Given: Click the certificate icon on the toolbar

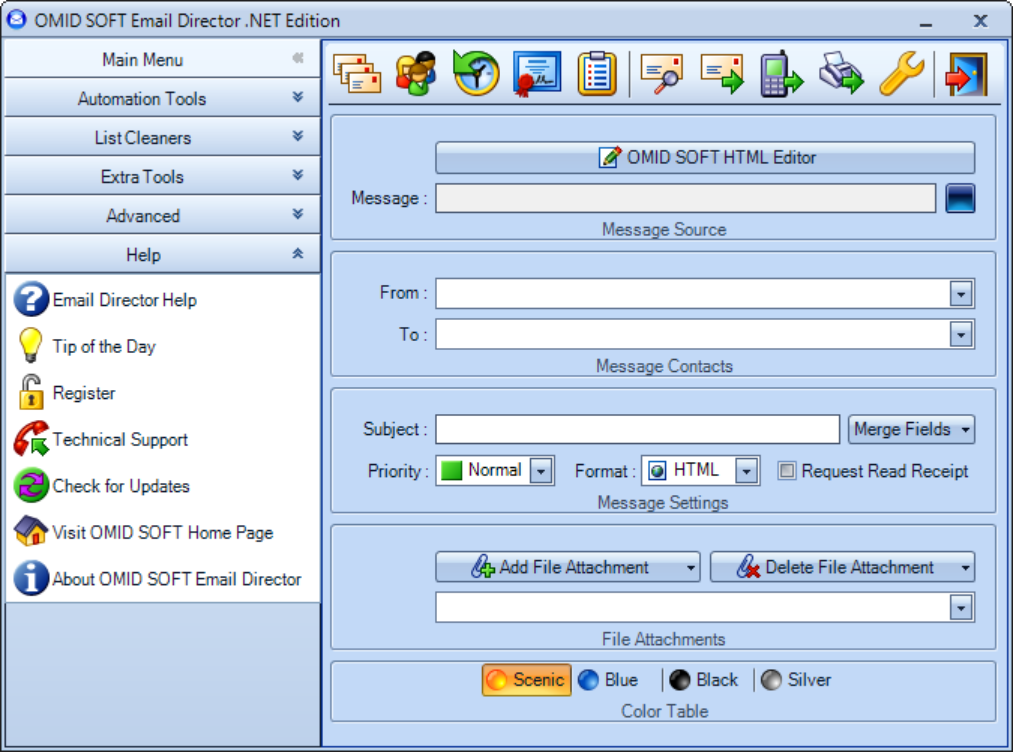Looking at the screenshot, I should tap(535, 73).
